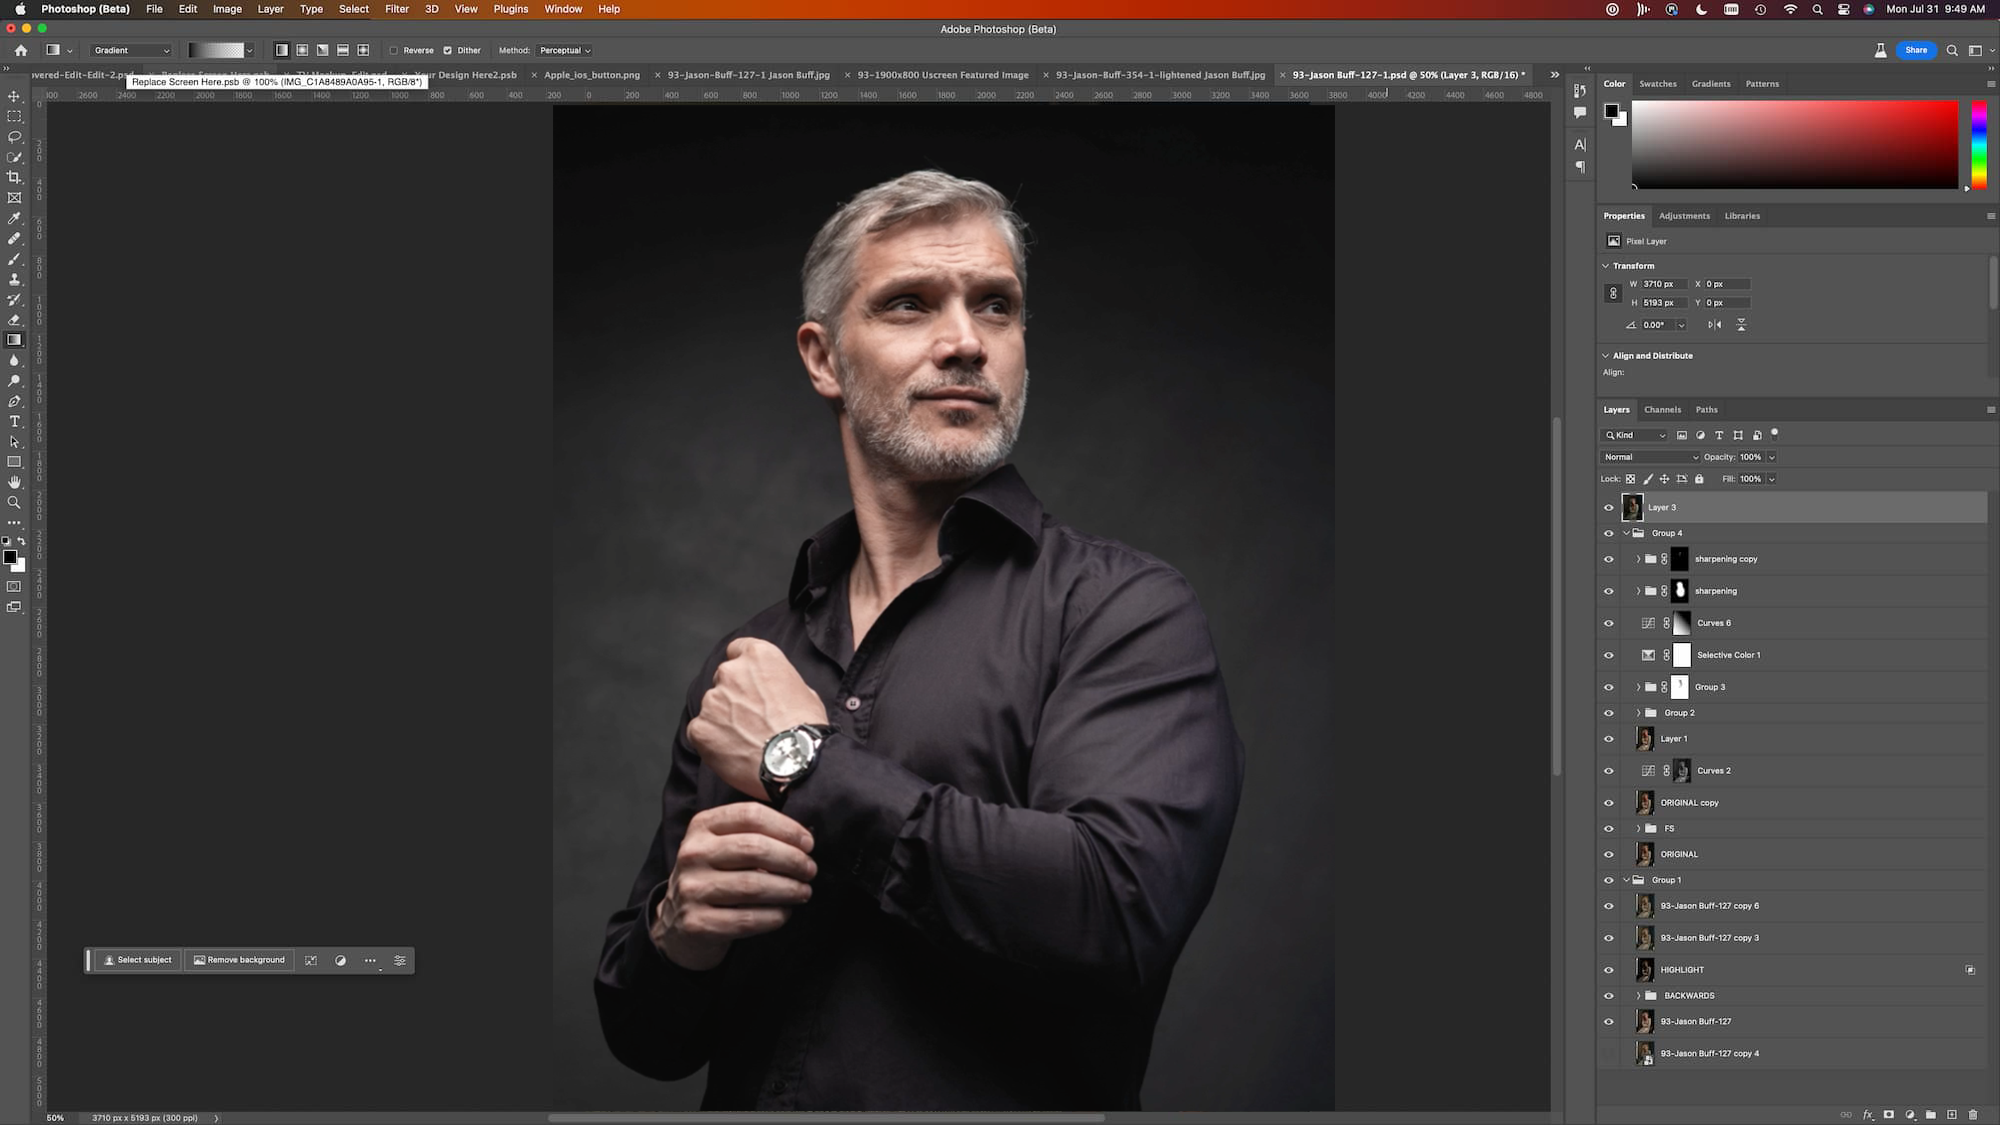The height and width of the screenshot is (1125, 2000).
Task: Select the Lasso tool
Action: [x=14, y=137]
